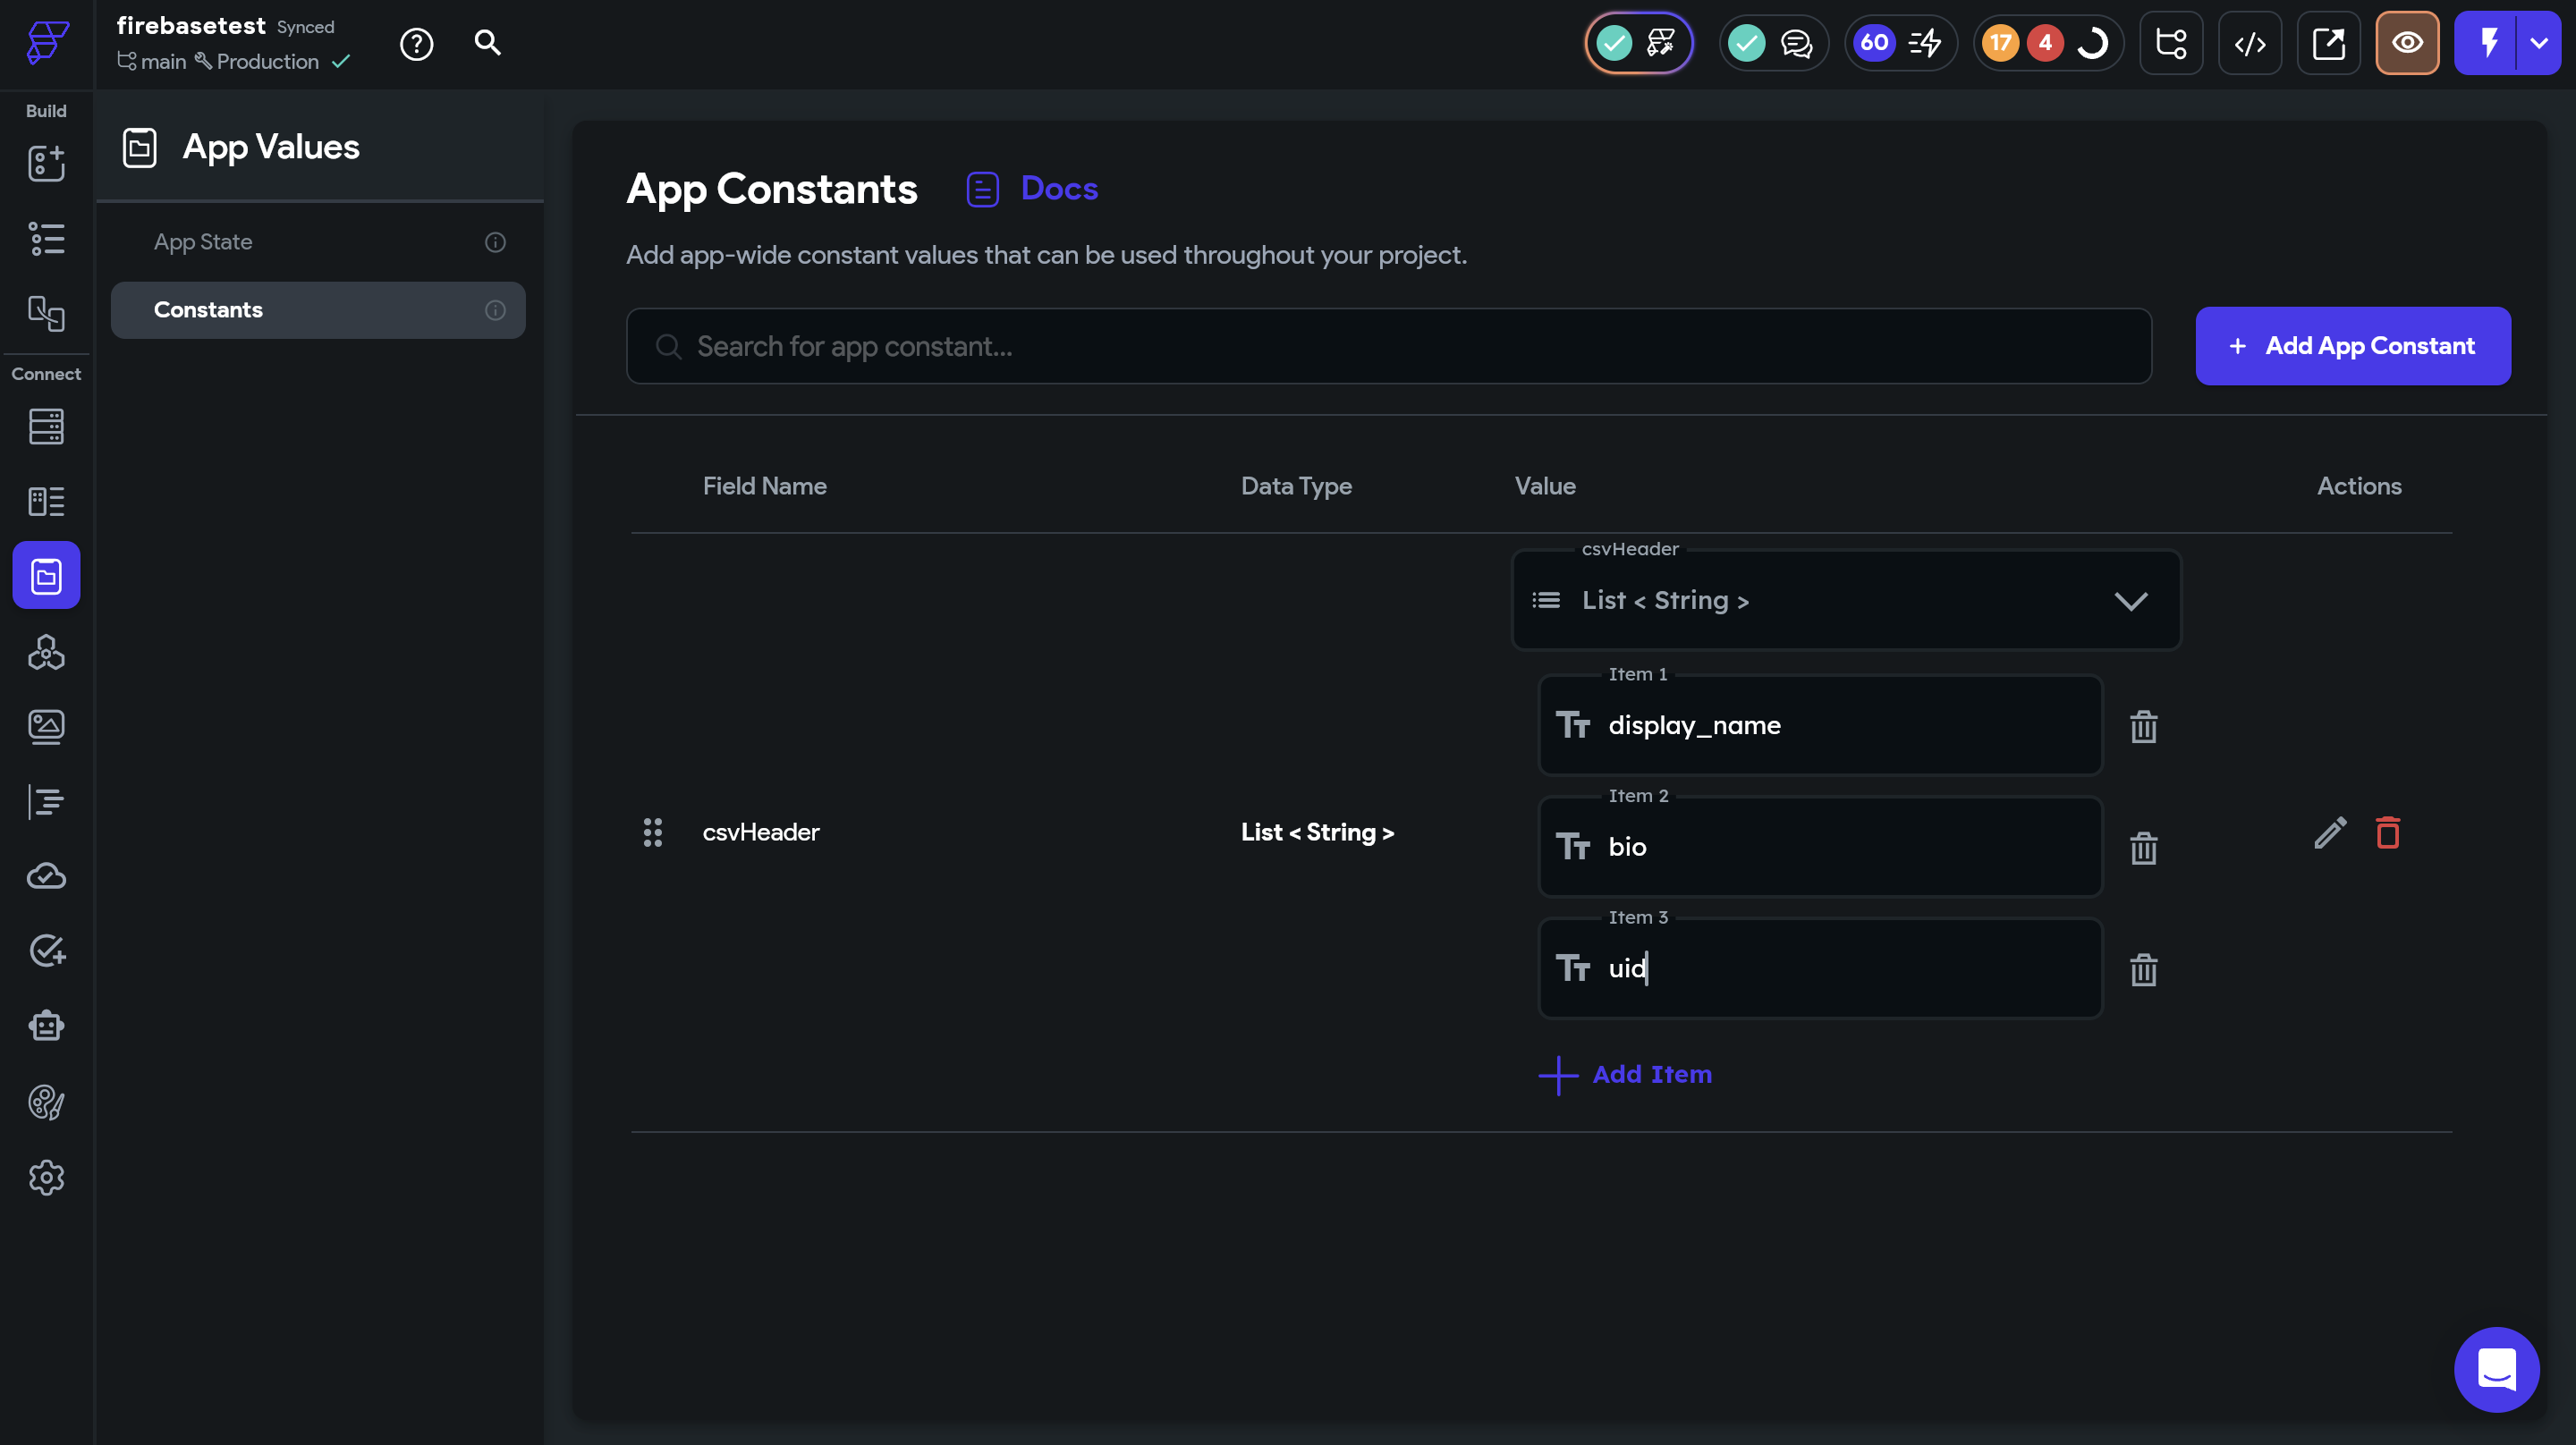
Task: Open the branching menu icon
Action: coord(2171,43)
